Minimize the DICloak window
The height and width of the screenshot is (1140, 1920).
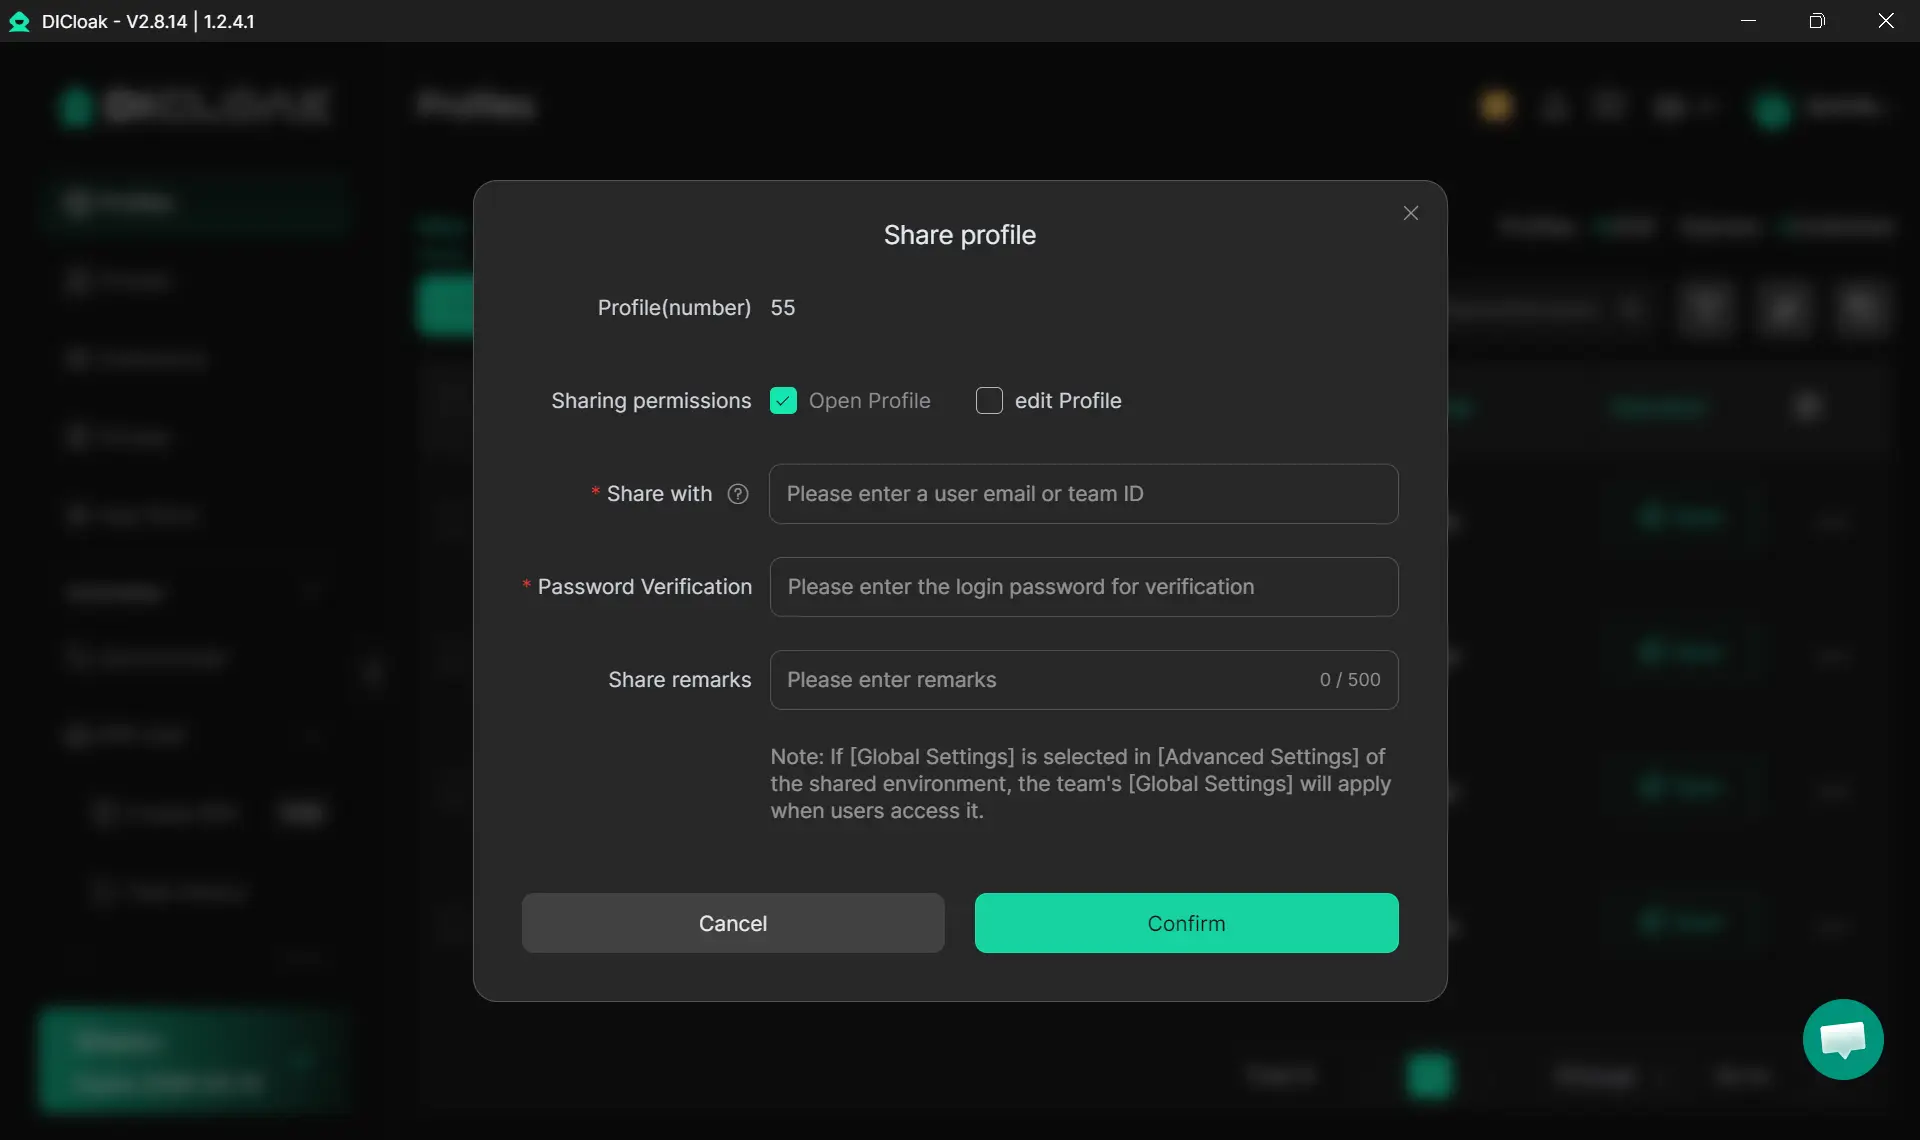tap(1748, 21)
